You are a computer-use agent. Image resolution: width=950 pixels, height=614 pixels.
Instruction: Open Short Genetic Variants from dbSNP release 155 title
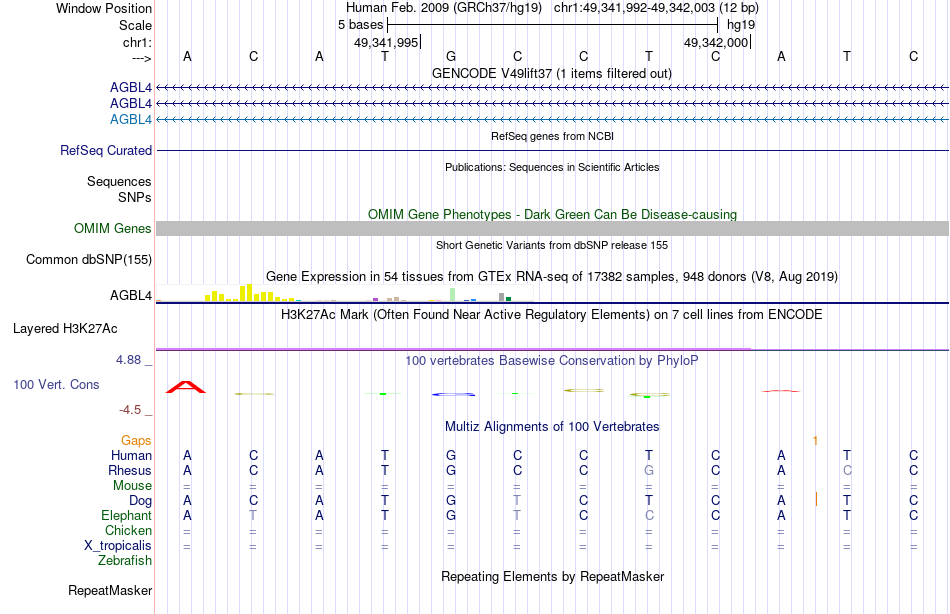[x=552, y=245]
